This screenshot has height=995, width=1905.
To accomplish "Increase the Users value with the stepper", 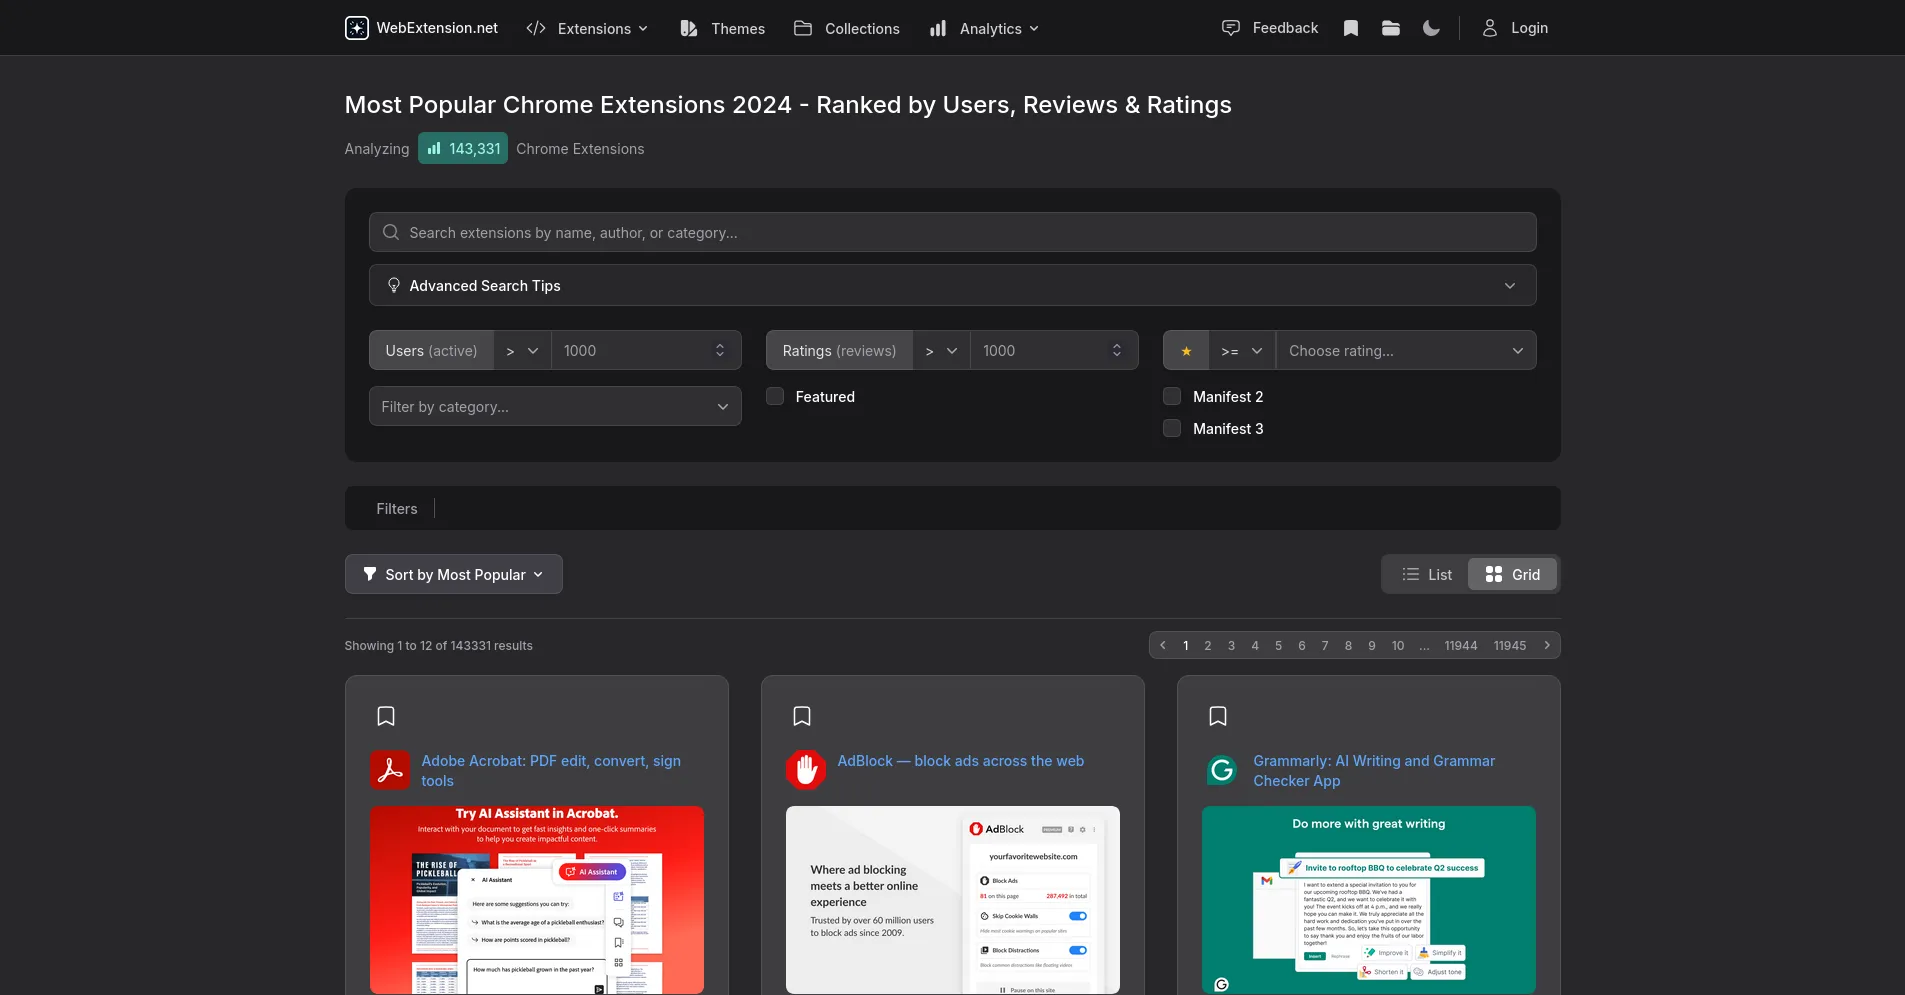I will click(x=720, y=344).
